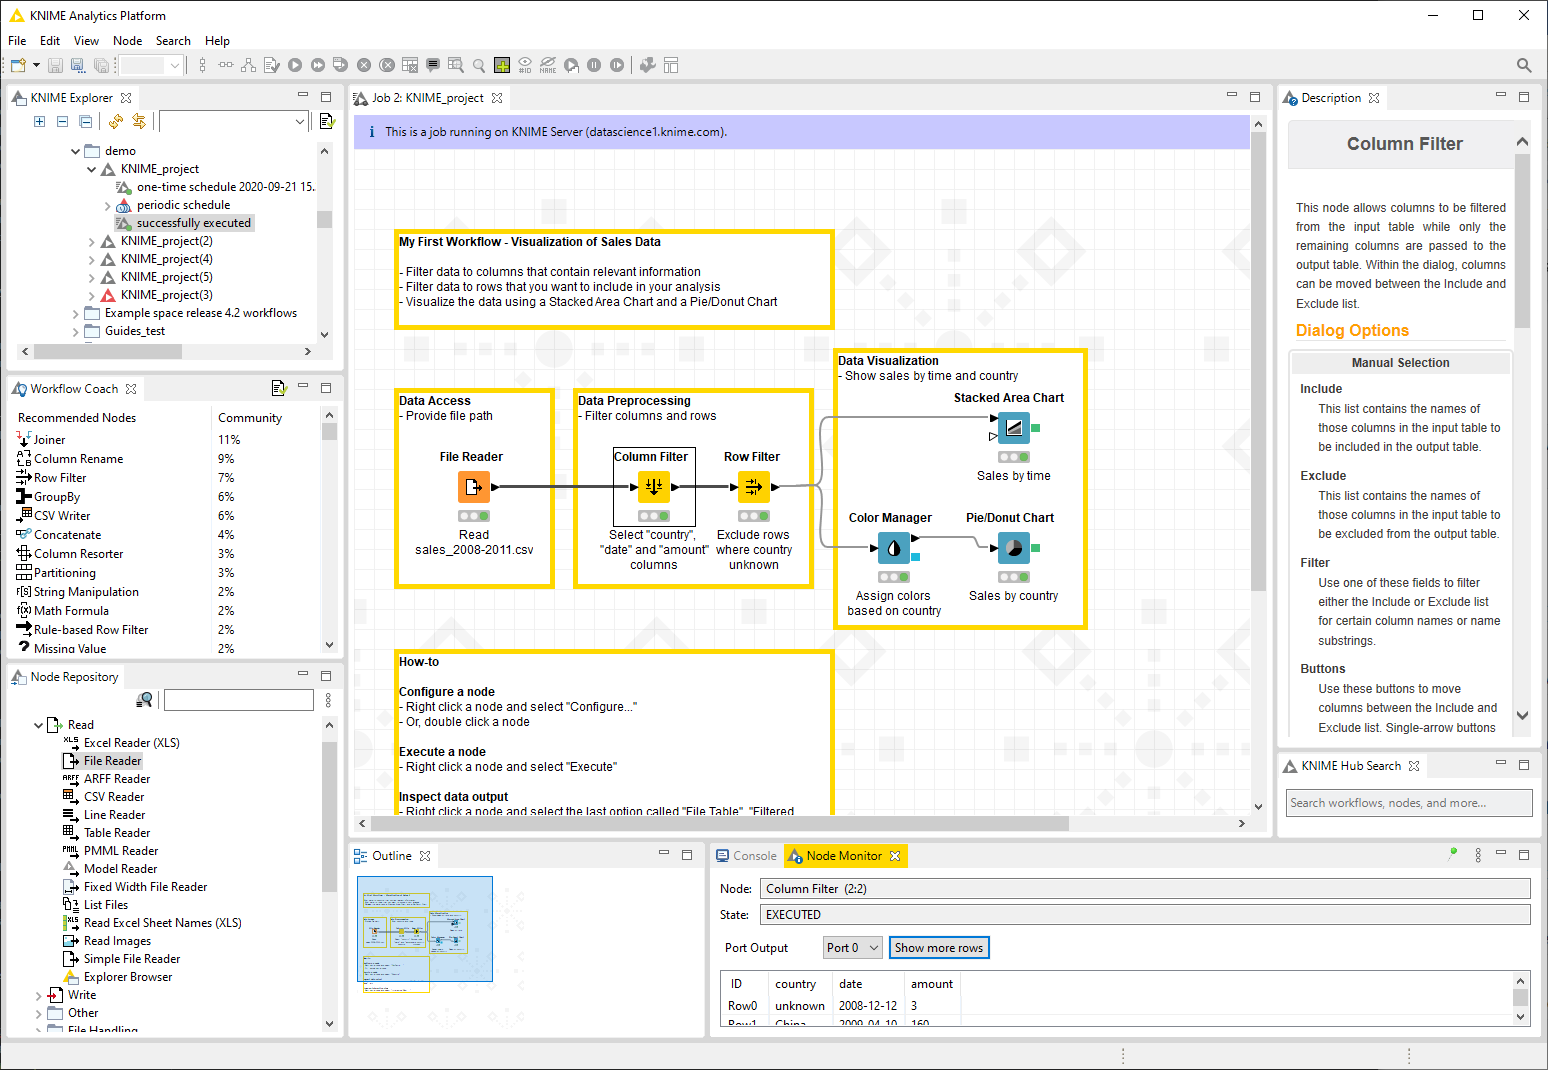Collapse the demo folder in Explorer
Viewport: 1548px width, 1070px height.
pos(76,151)
